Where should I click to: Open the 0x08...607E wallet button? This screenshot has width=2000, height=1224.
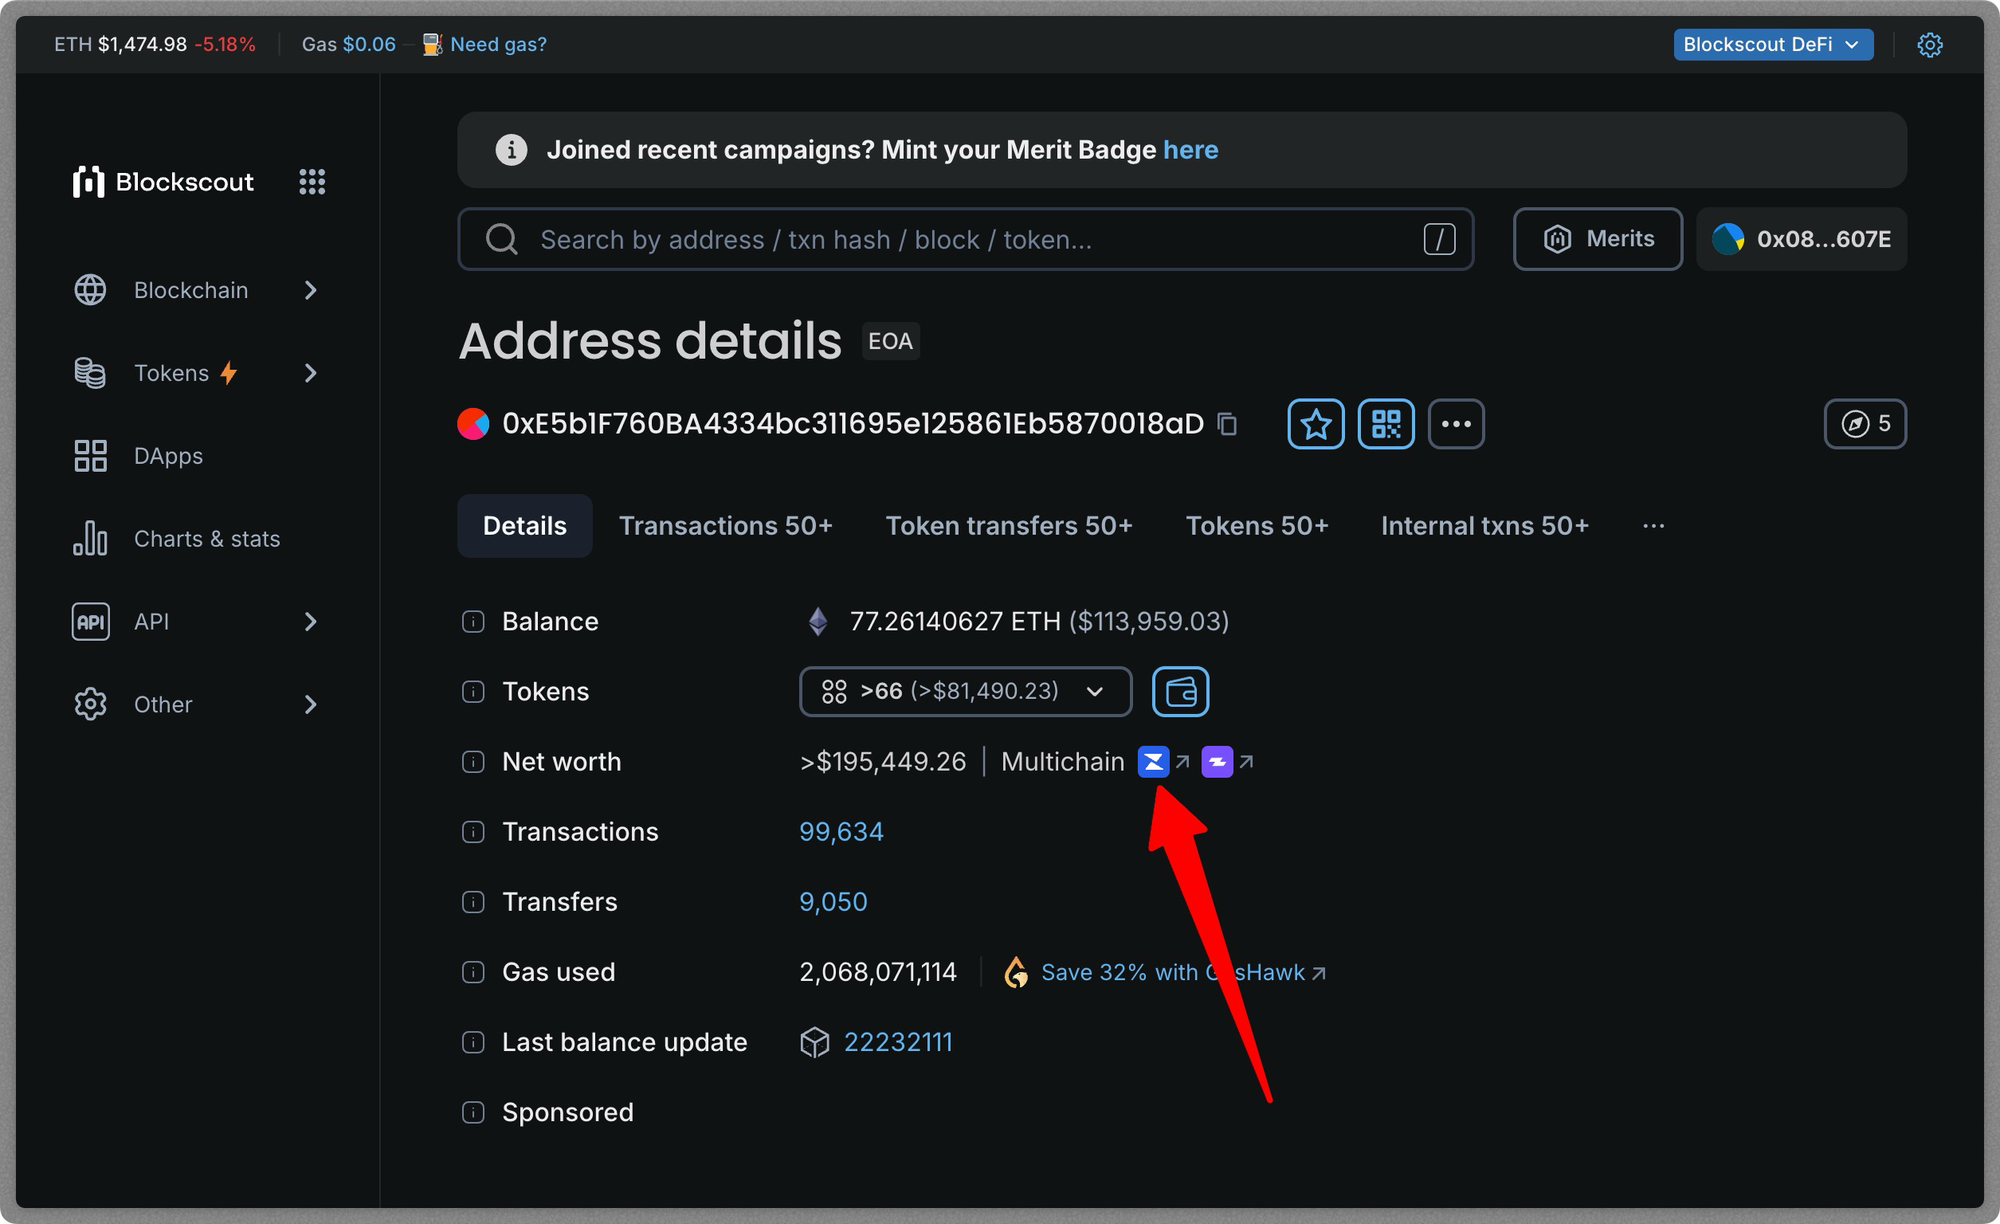pyautogui.click(x=1802, y=239)
